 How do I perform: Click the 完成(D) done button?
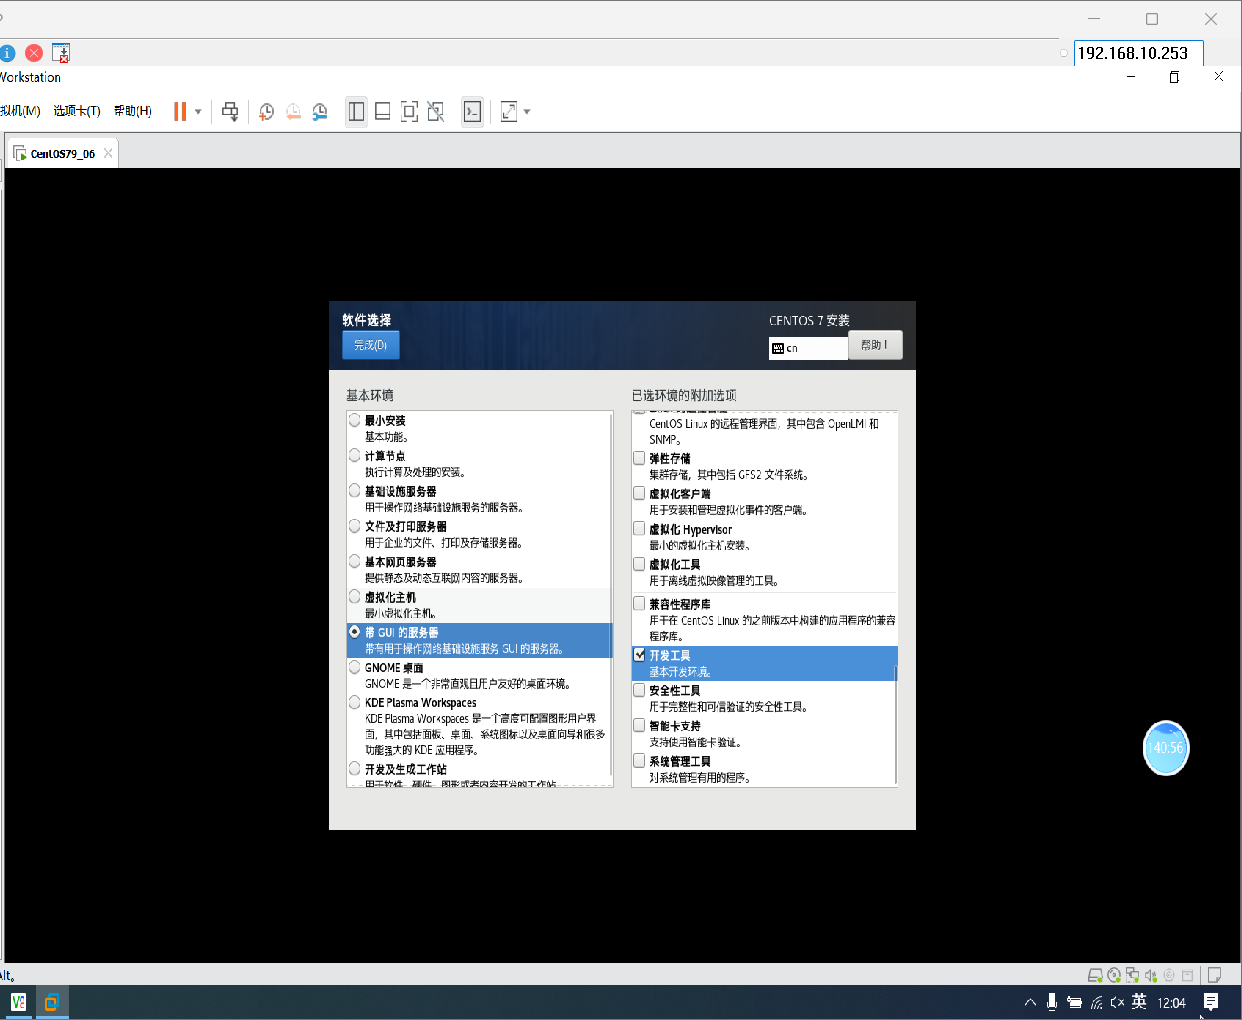click(370, 345)
